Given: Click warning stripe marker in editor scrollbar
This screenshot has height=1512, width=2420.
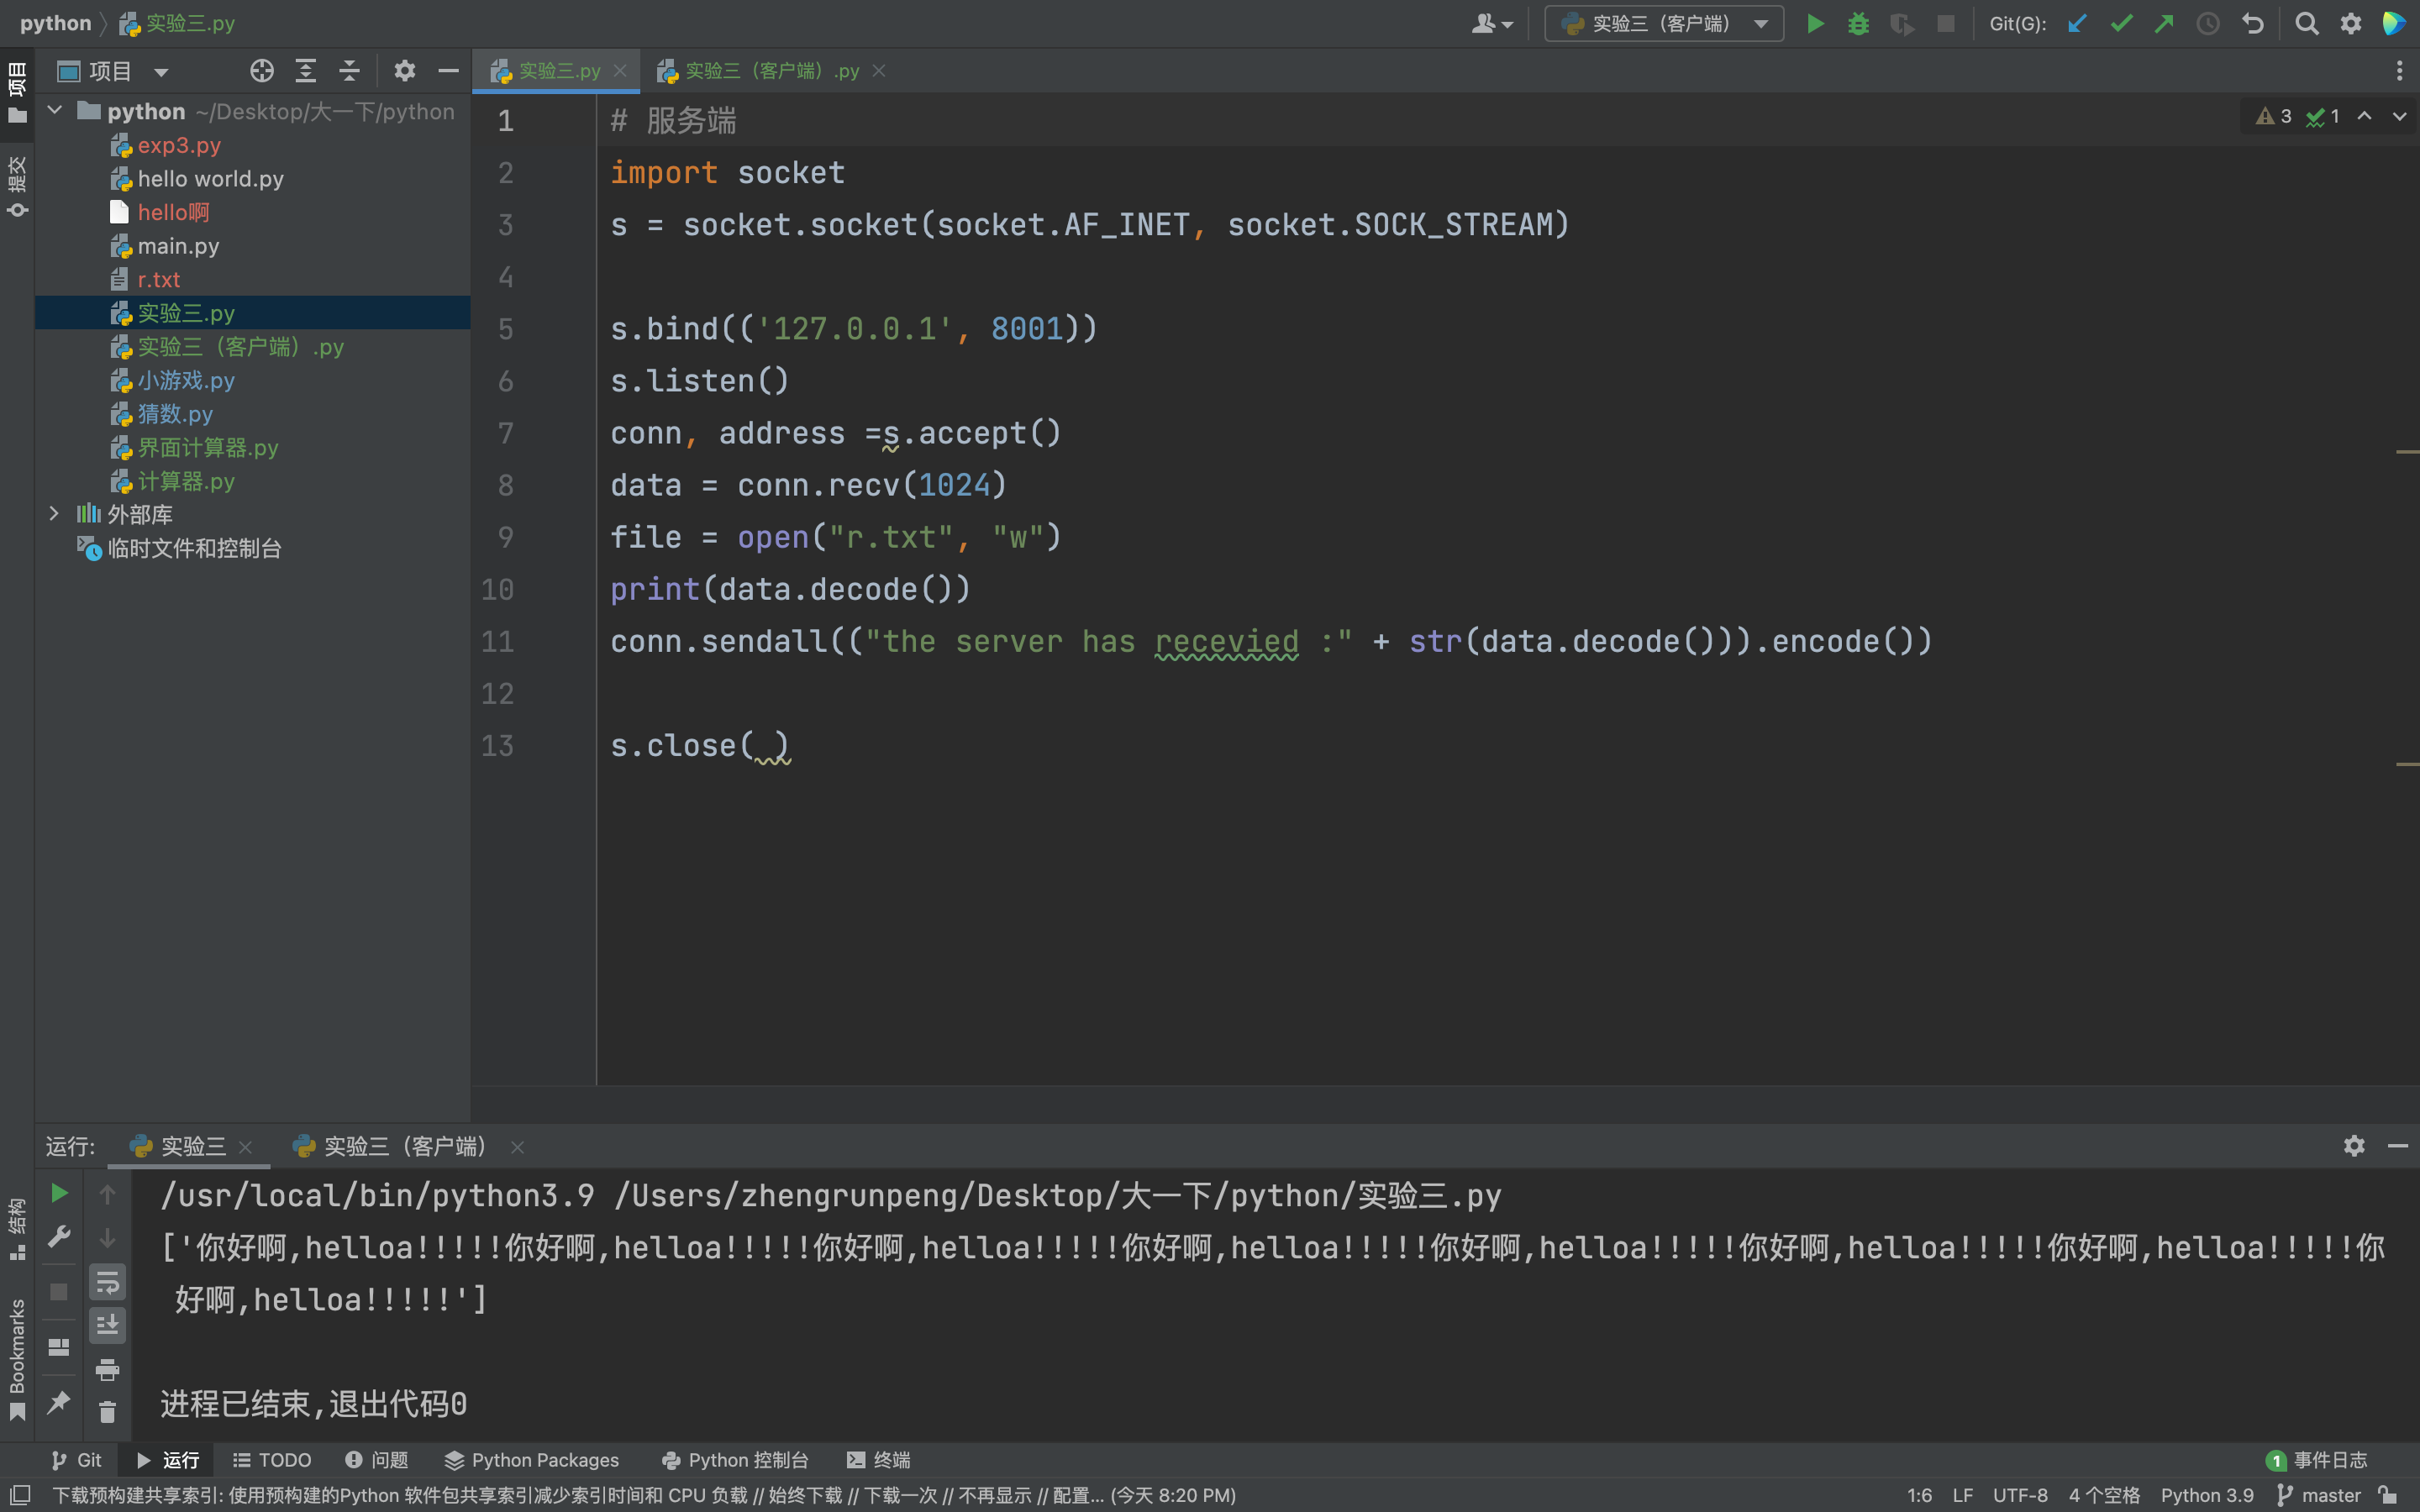Looking at the screenshot, I should [x=2407, y=453].
